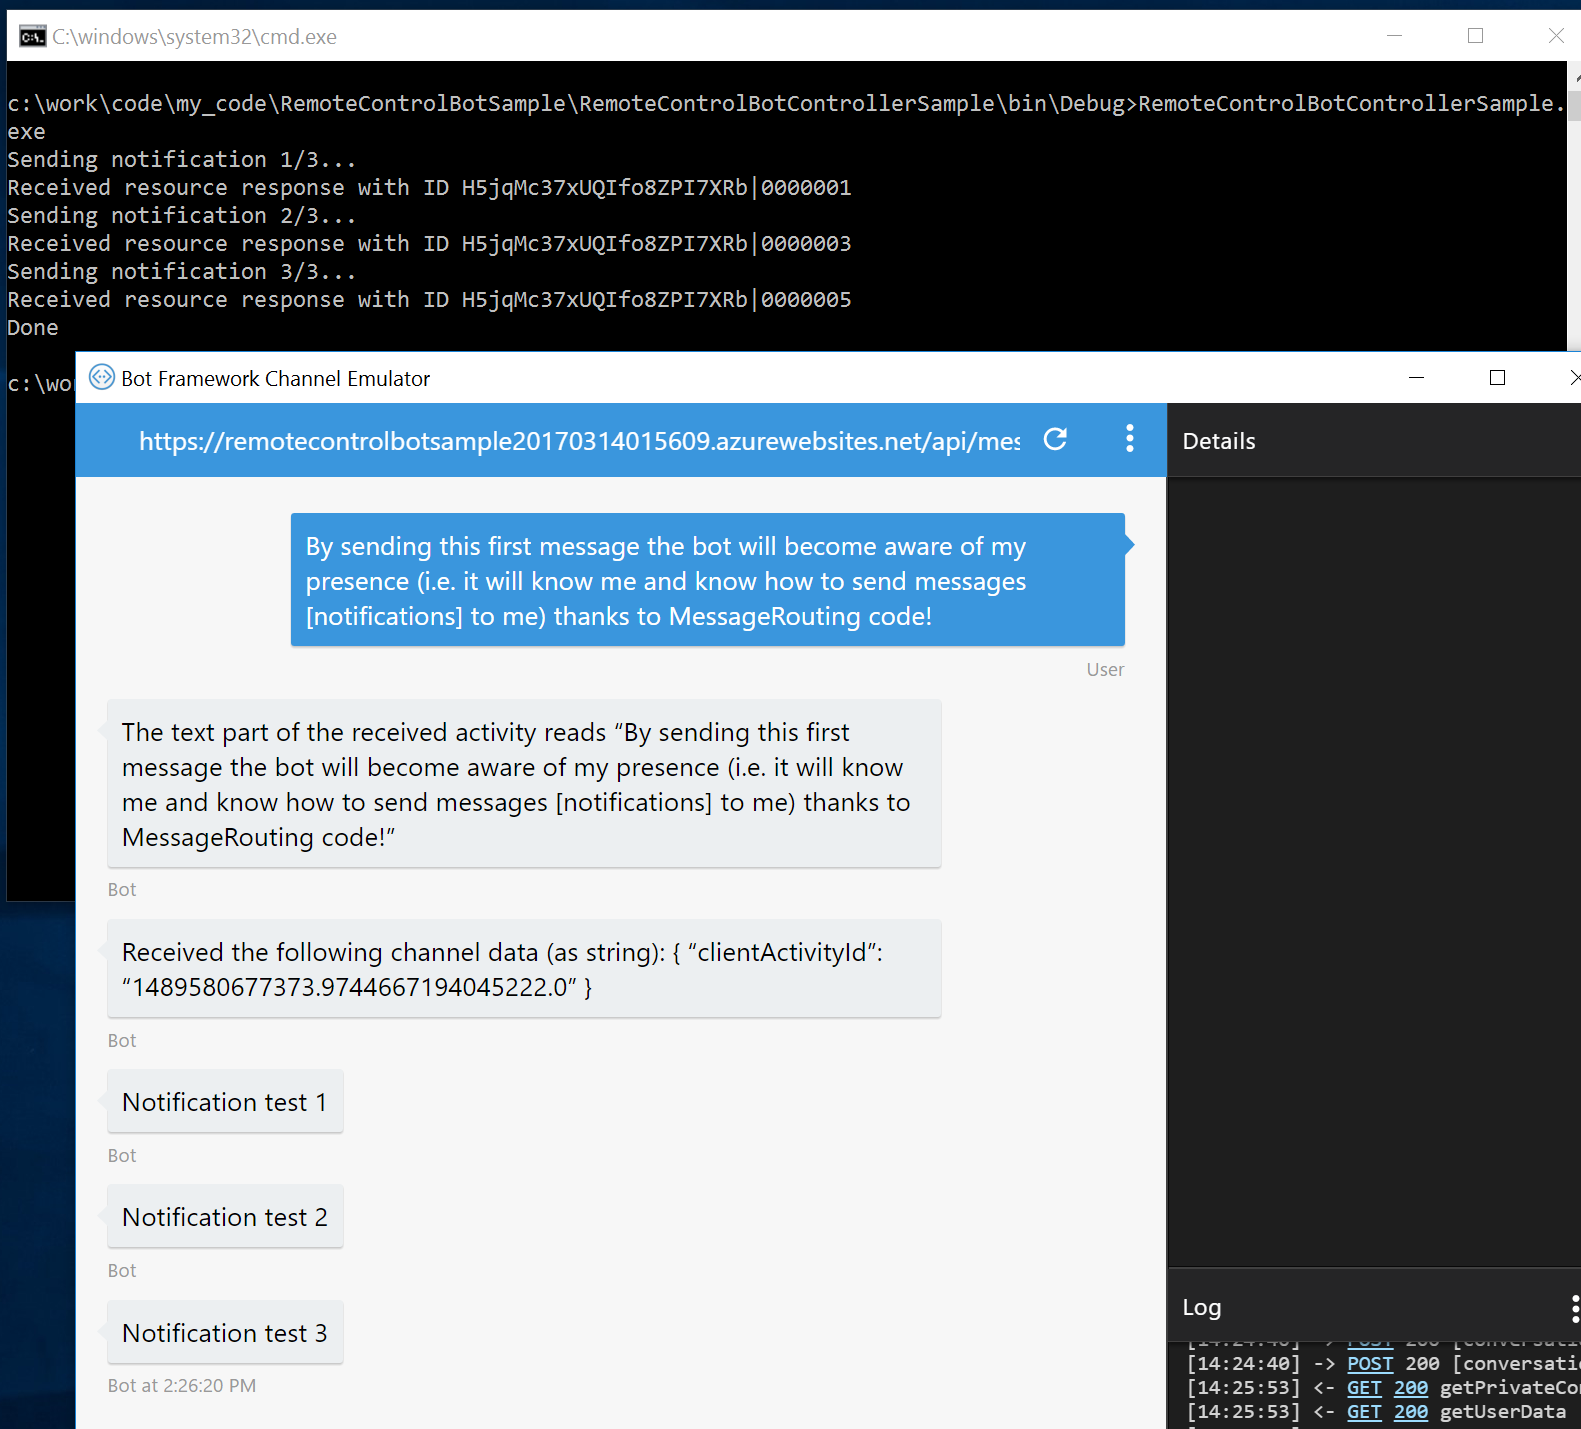Select the 'Received the following channel data' message

(x=524, y=969)
